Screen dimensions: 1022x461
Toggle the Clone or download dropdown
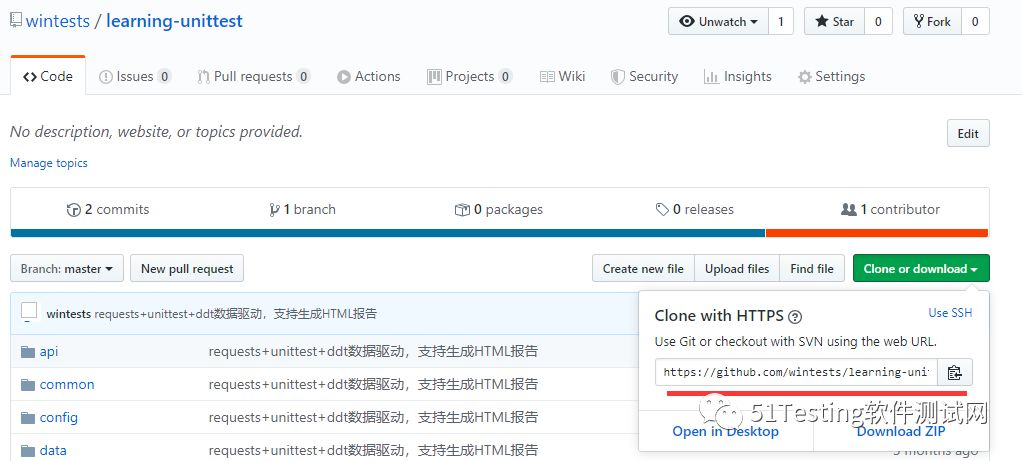921,269
